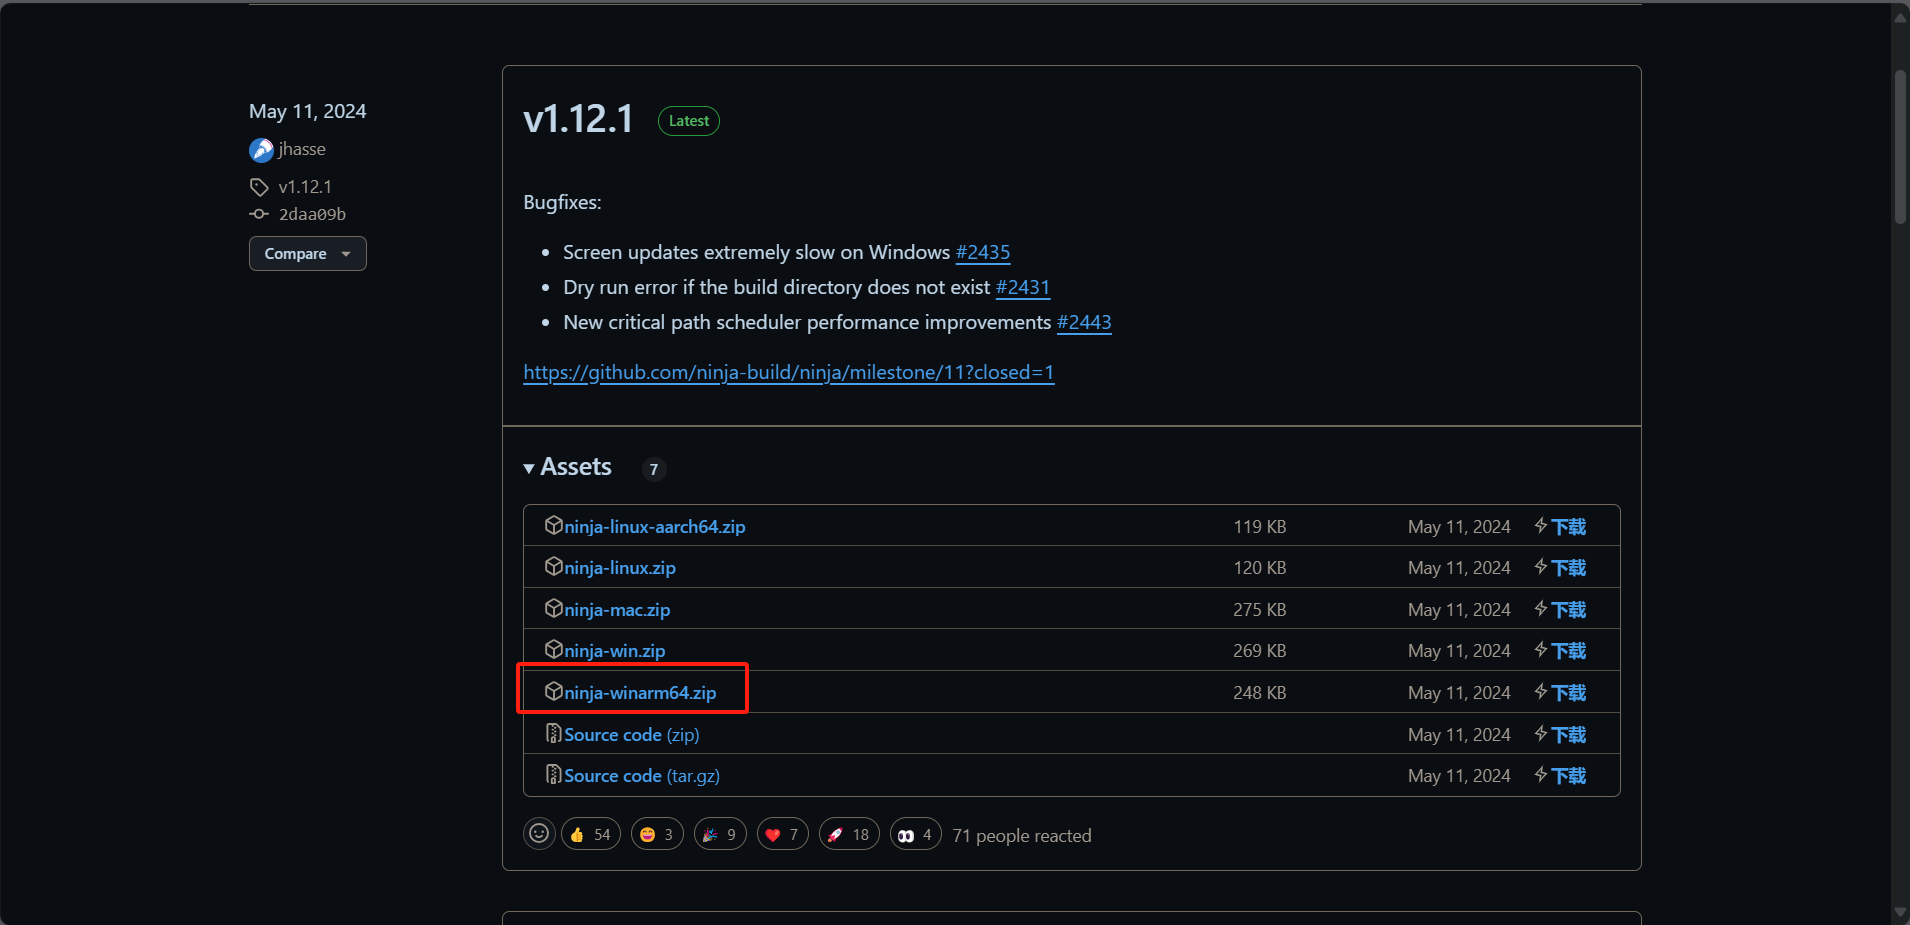Click the scrollbar up arrow

pyautogui.click(x=1900, y=16)
